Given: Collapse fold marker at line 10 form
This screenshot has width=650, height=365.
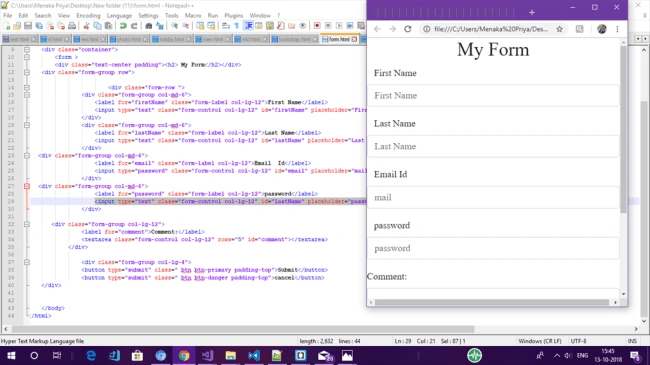Looking at the screenshot, I should pos(27,57).
